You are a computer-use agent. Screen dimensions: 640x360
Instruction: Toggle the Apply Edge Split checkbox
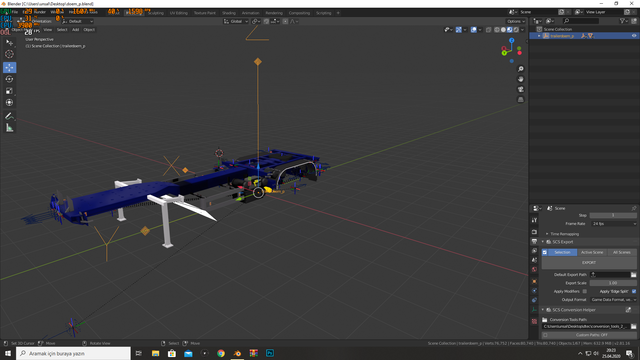tap(634, 291)
